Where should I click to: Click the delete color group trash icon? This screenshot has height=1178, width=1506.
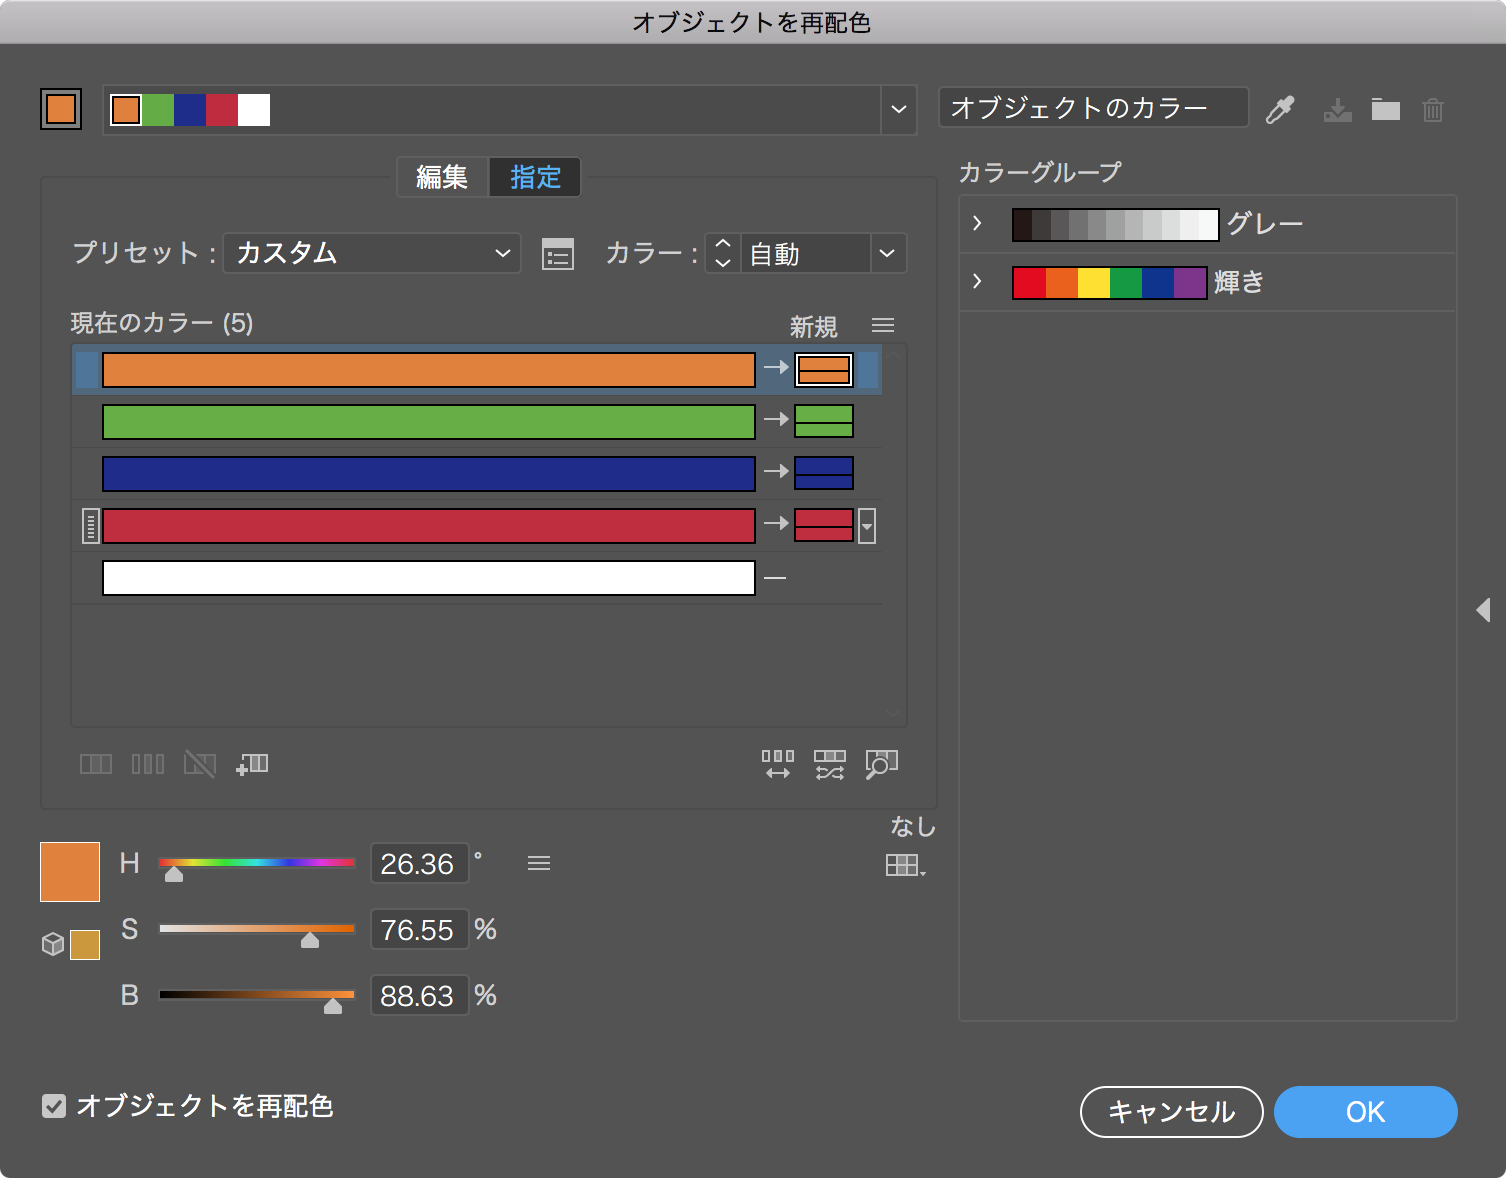pyautogui.click(x=1433, y=109)
